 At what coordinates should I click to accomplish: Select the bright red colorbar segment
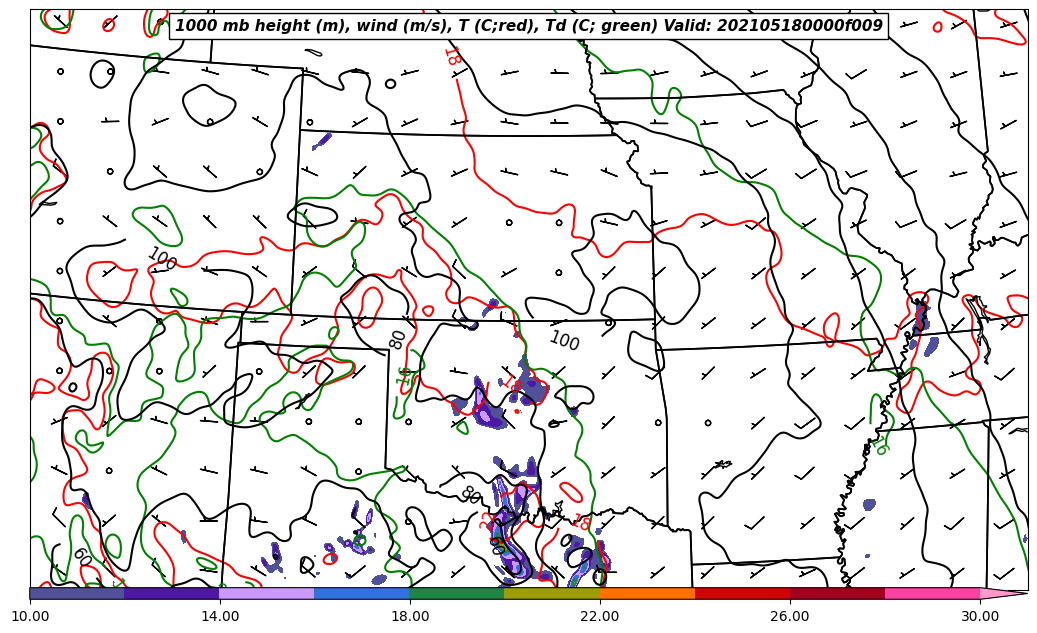[742, 593]
